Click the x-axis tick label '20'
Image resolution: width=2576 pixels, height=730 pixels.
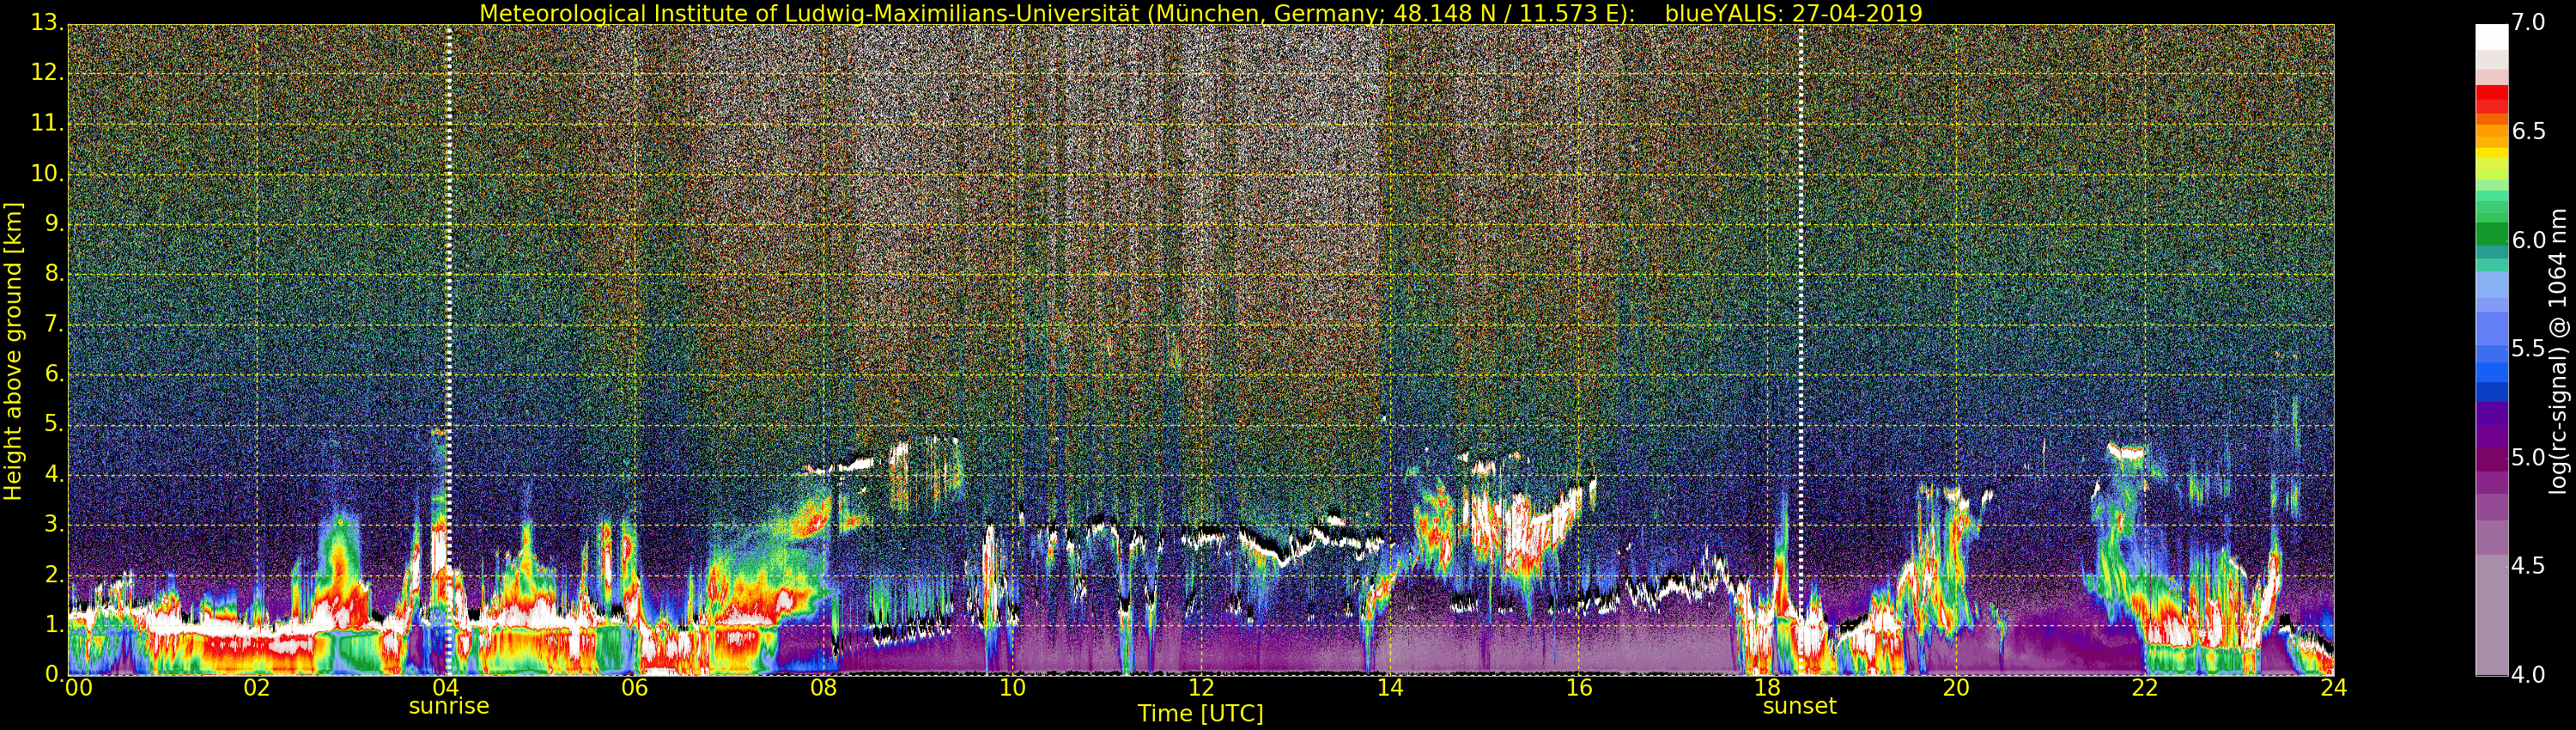tap(1957, 687)
